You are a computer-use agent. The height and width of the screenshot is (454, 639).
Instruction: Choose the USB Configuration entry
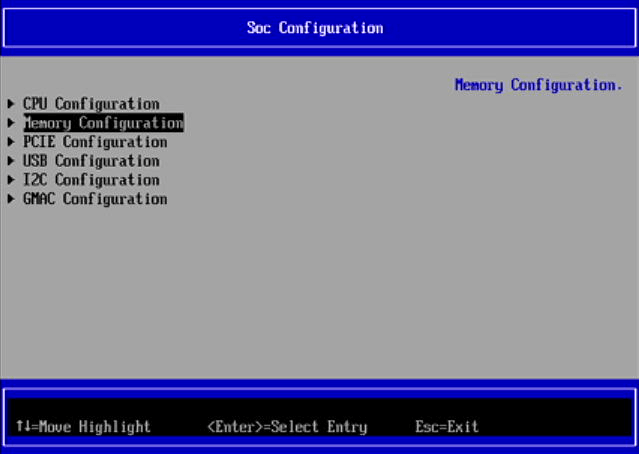coord(91,161)
